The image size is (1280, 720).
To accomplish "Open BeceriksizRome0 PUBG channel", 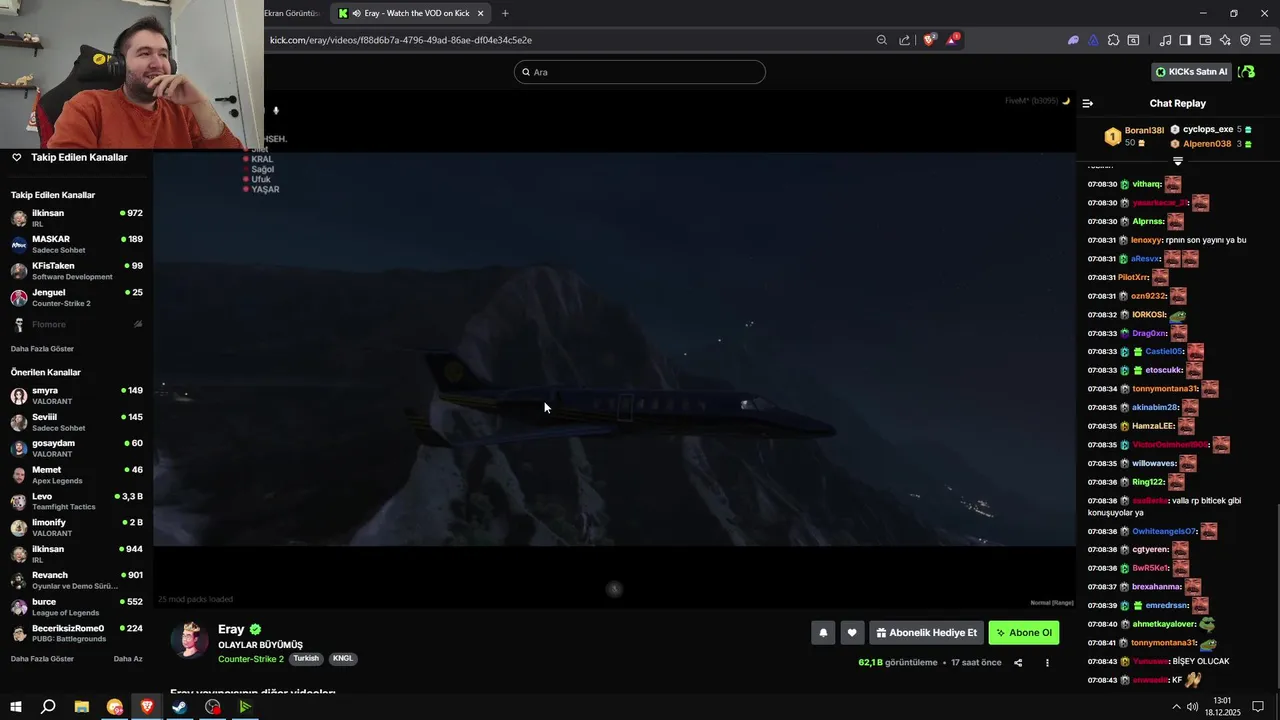I will (77, 633).
